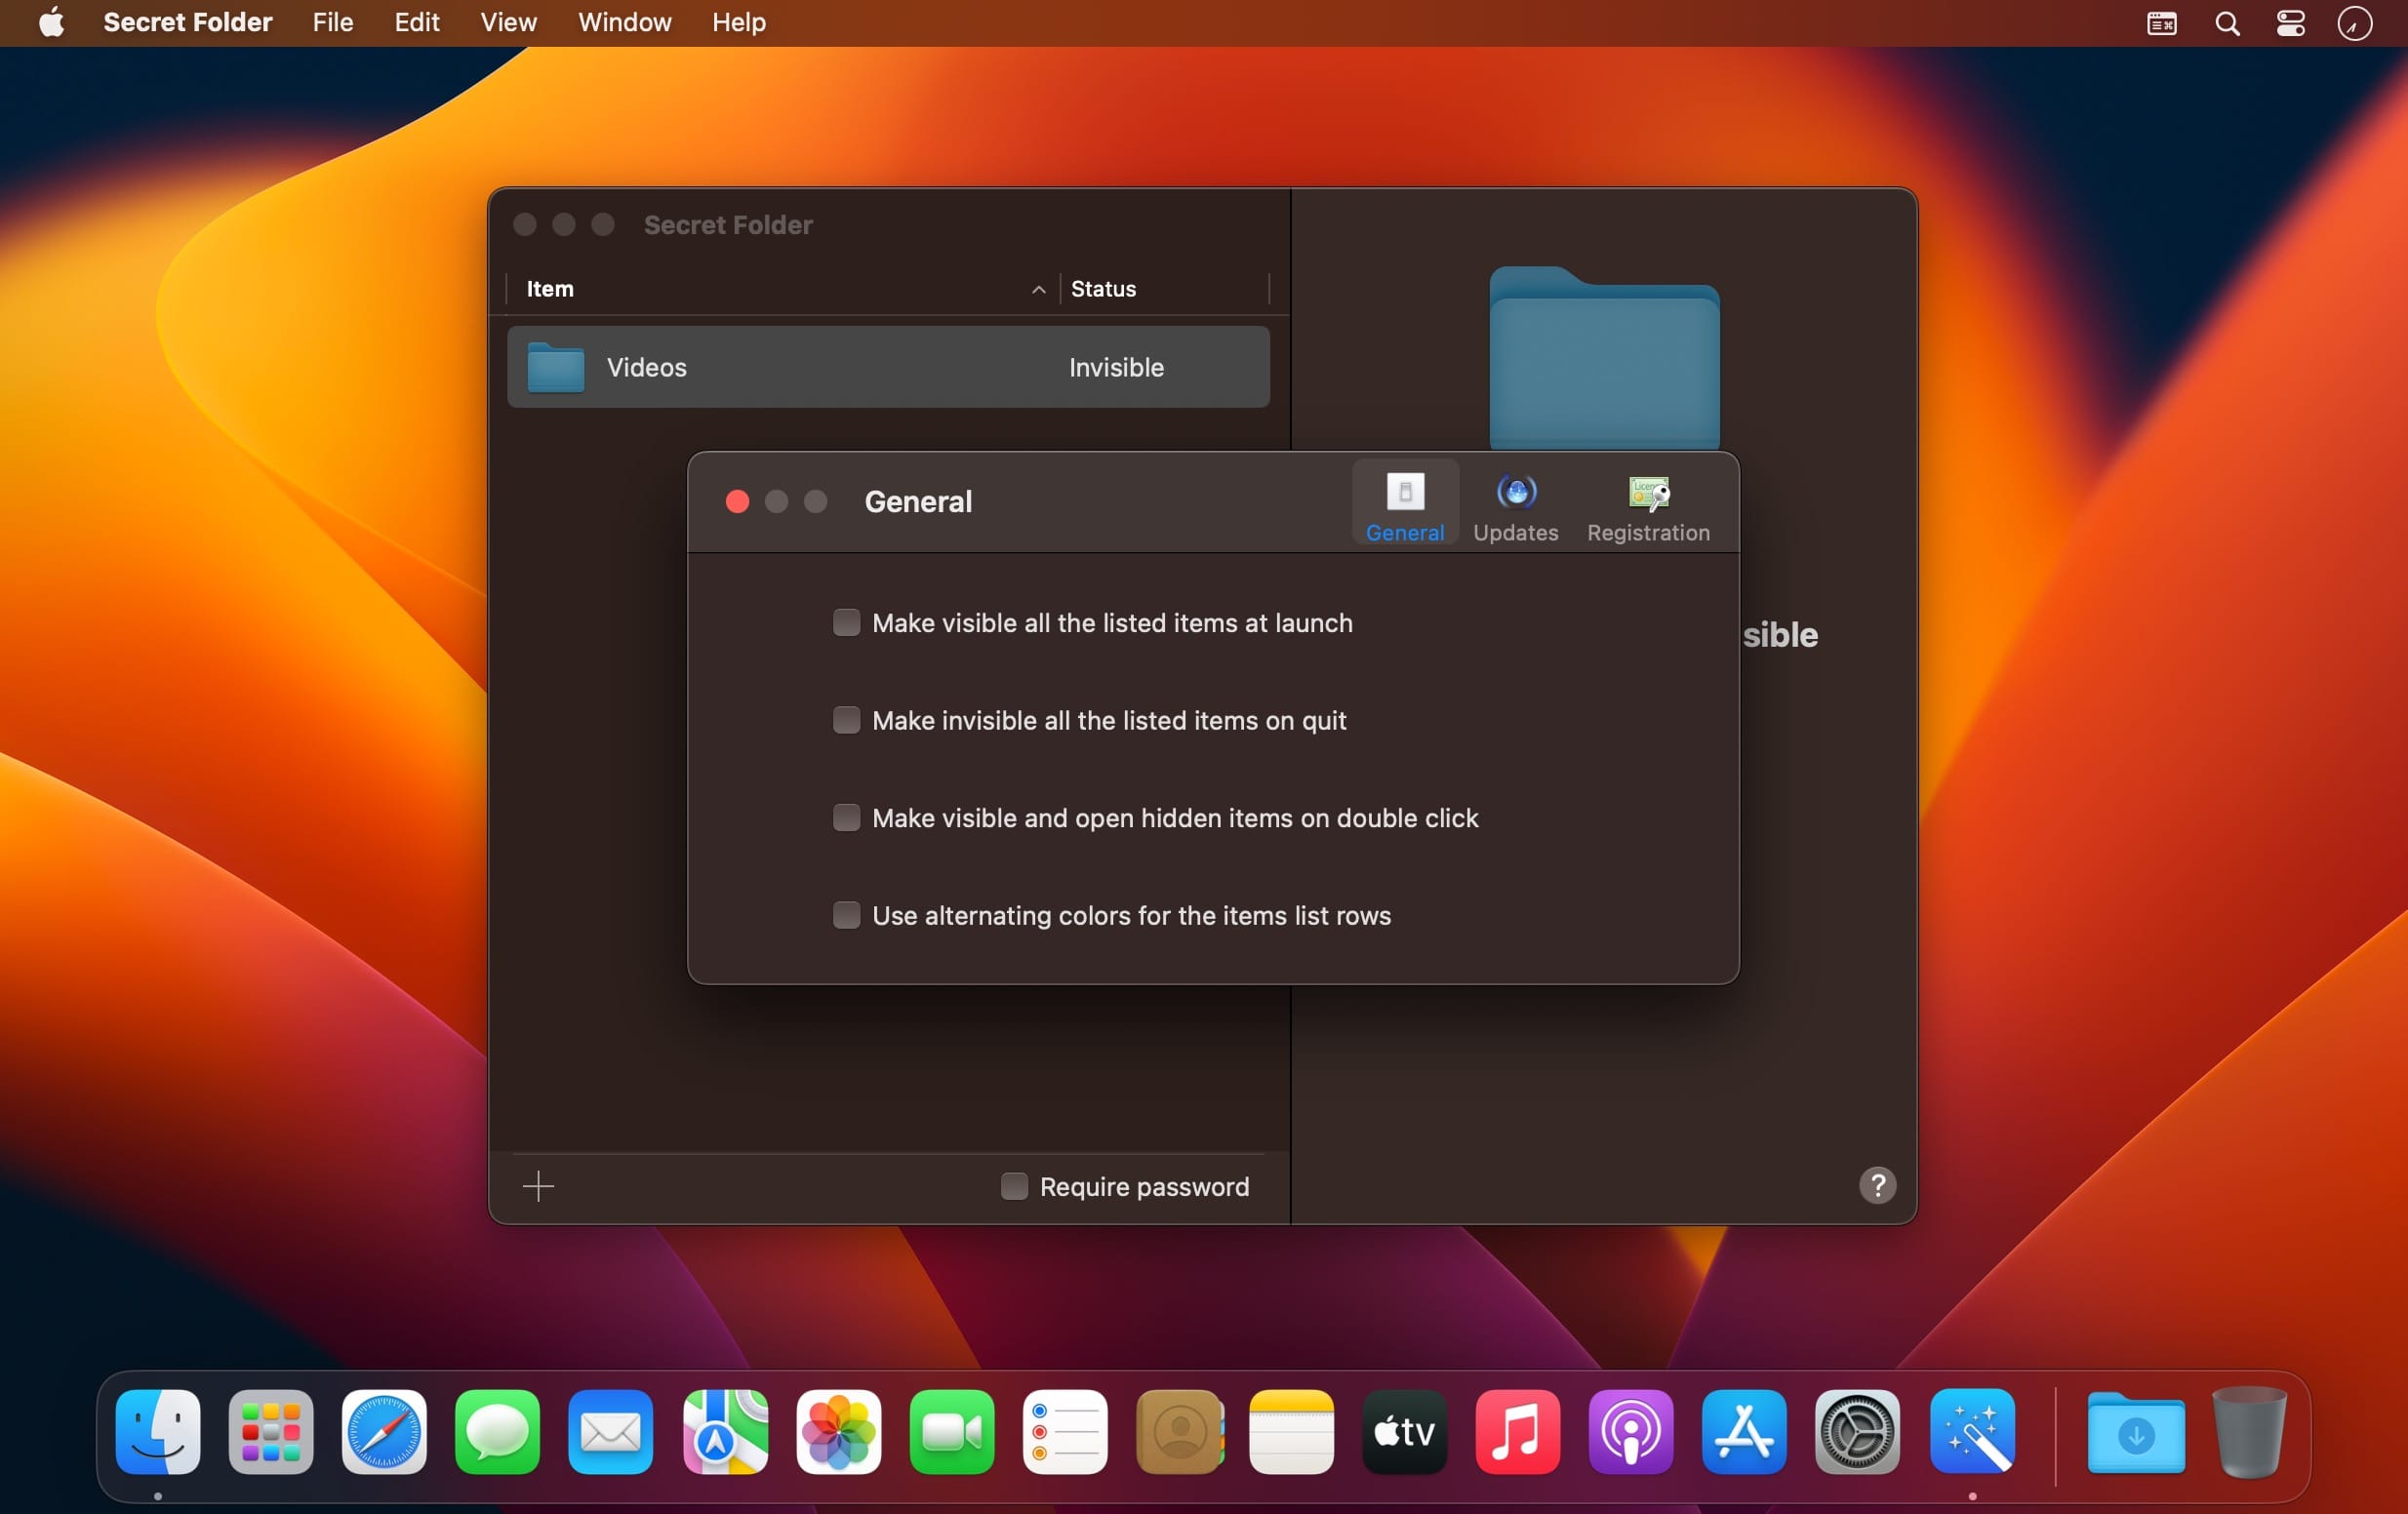Launch Safari from the Dock
This screenshot has width=2408, height=1514.
point(384,1432)
